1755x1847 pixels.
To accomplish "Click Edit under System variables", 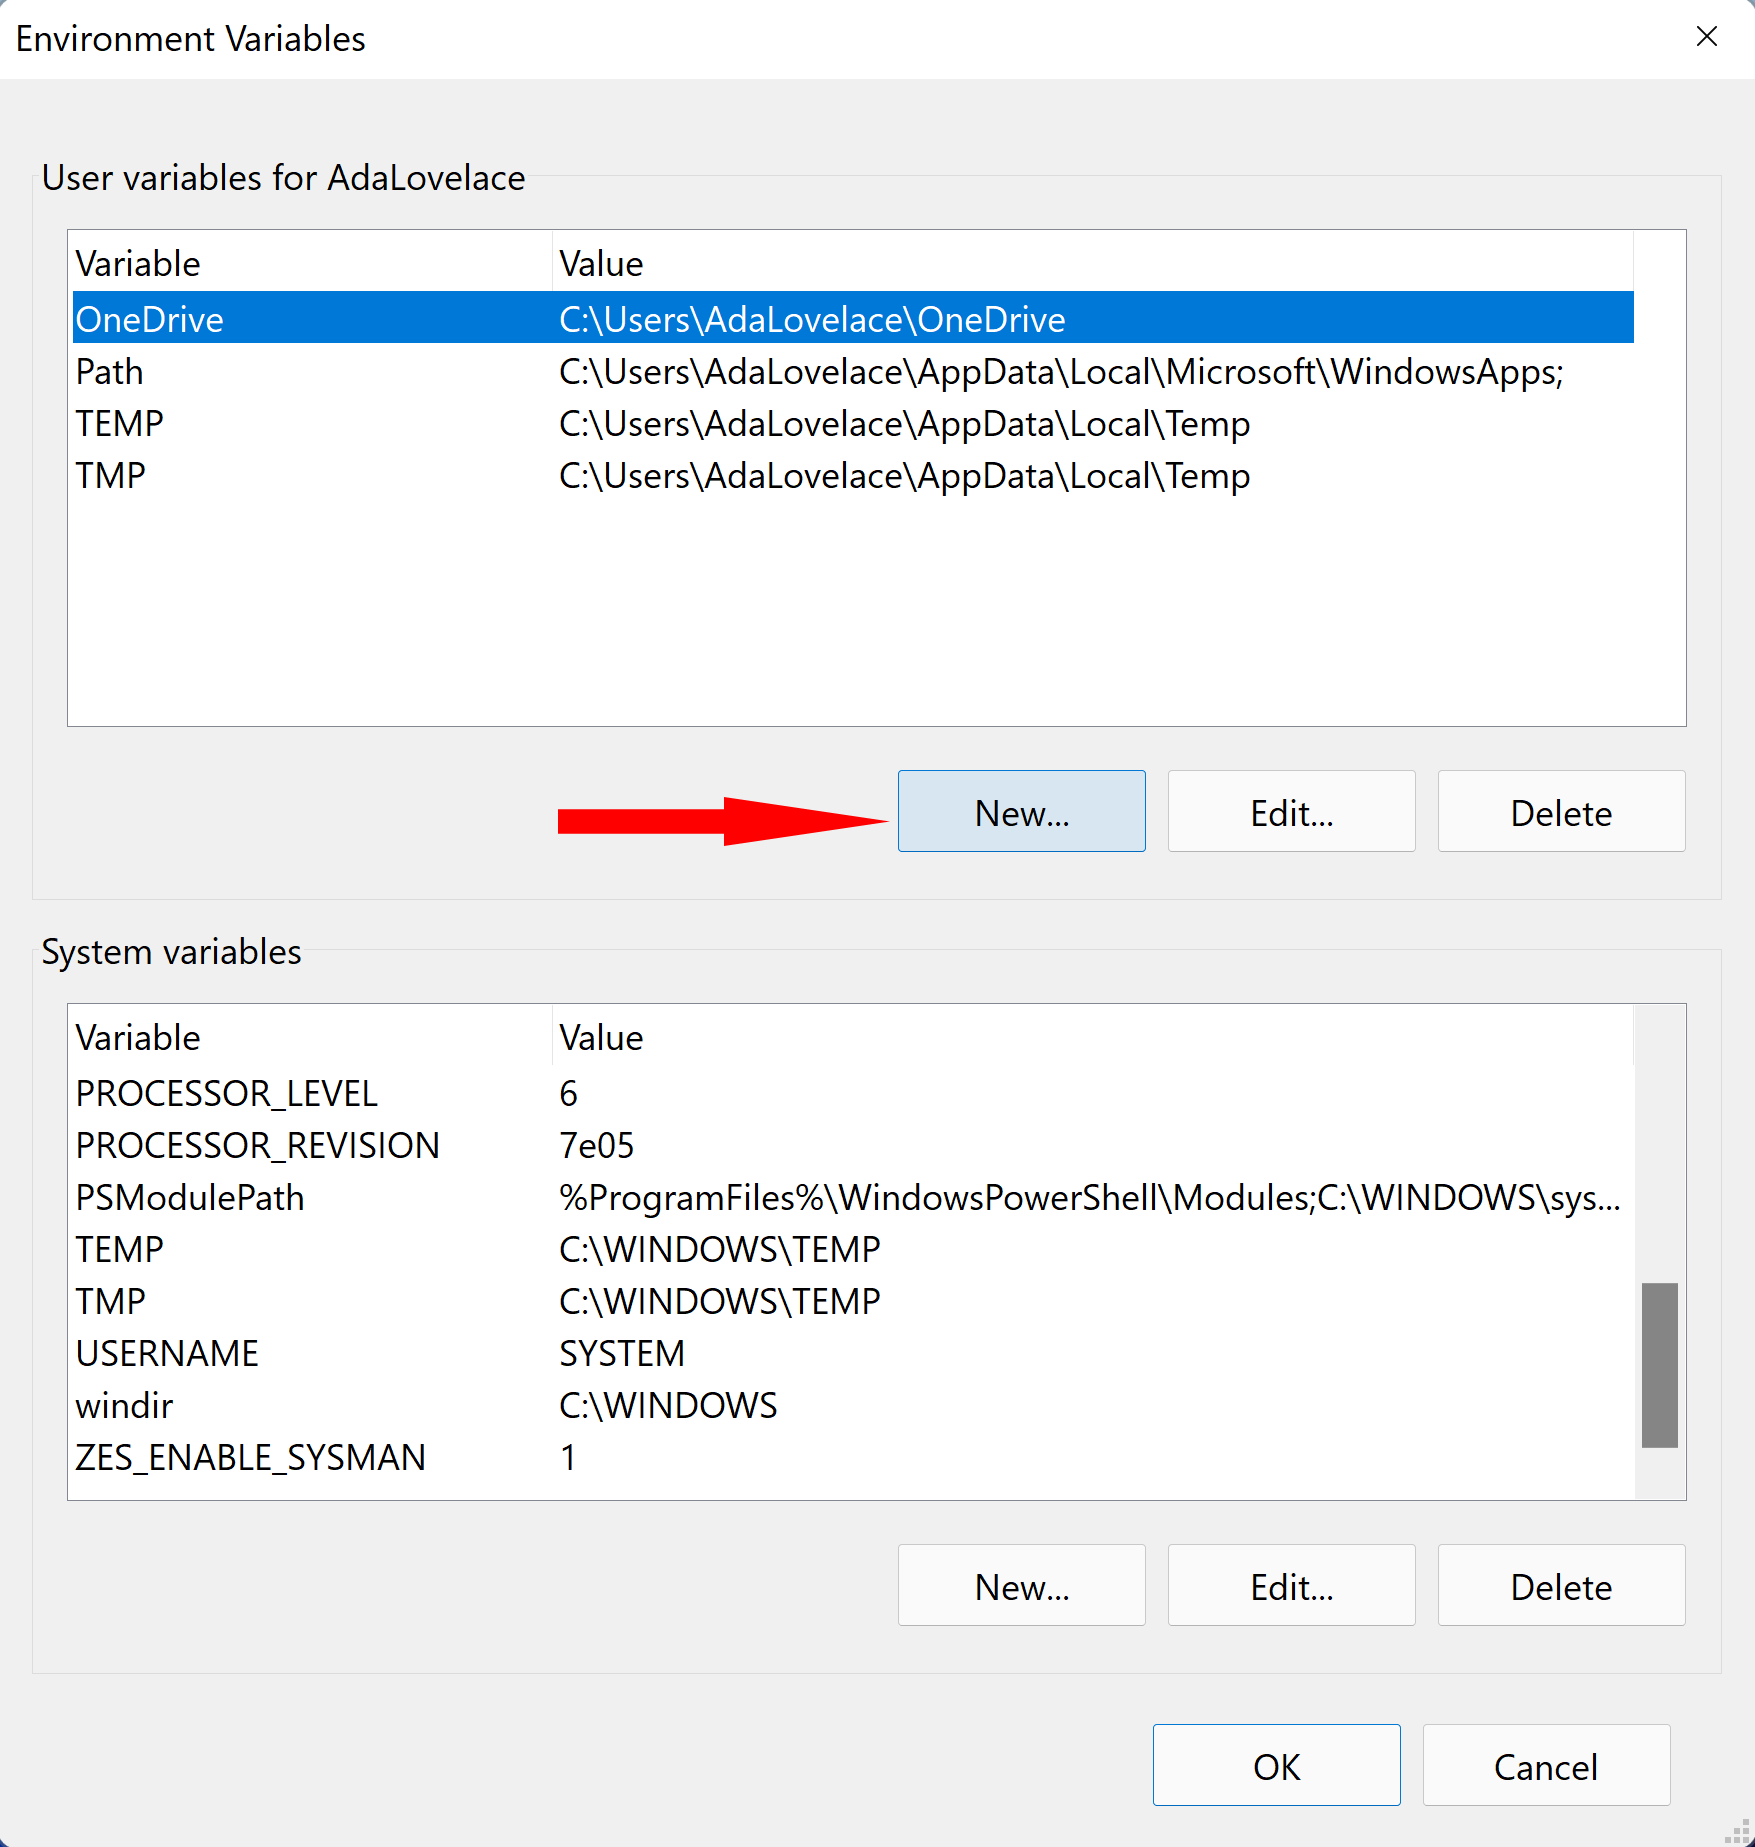I will click(x=1291, y=1586).
